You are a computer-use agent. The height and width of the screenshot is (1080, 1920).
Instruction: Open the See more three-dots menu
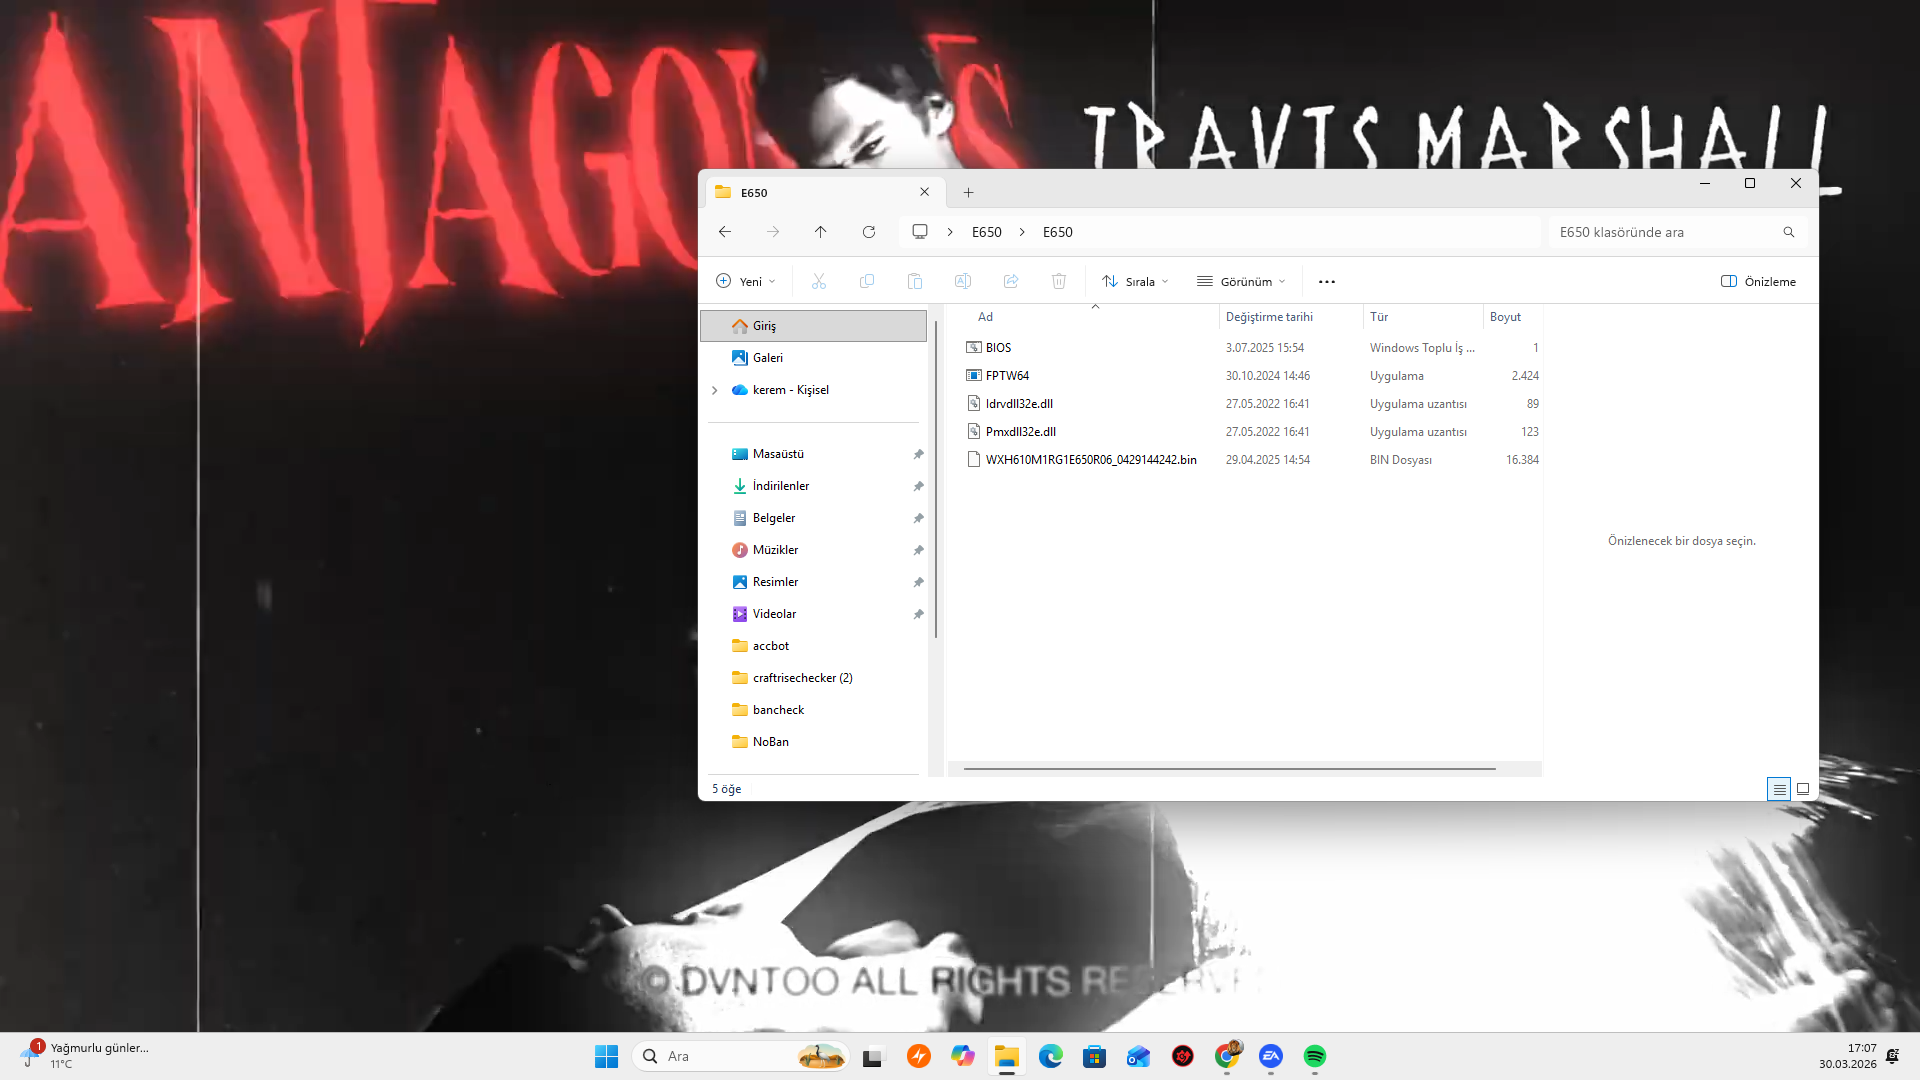(x=1327, y=282)
